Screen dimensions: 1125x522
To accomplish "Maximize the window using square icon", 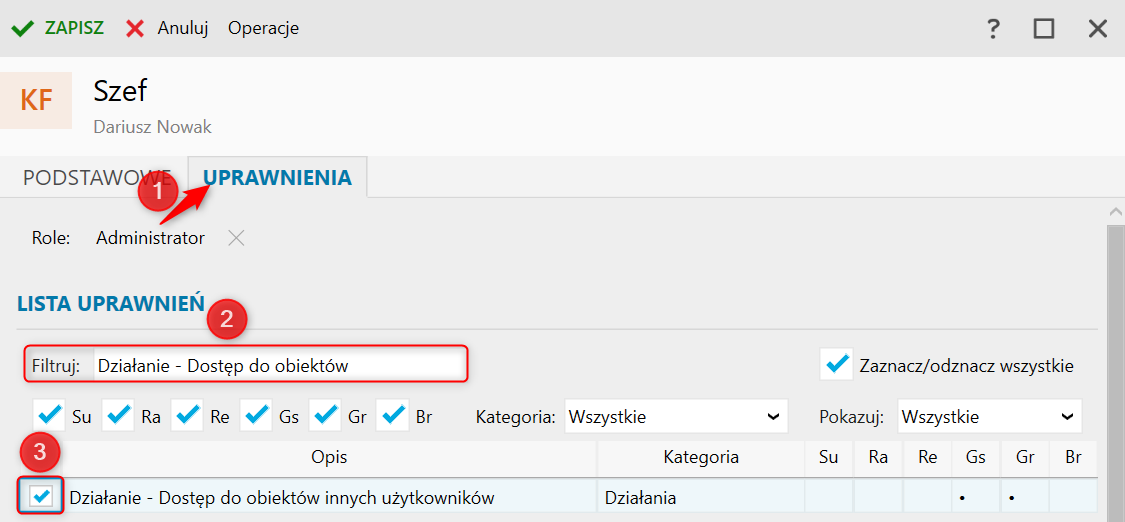I will (1044, 28).
